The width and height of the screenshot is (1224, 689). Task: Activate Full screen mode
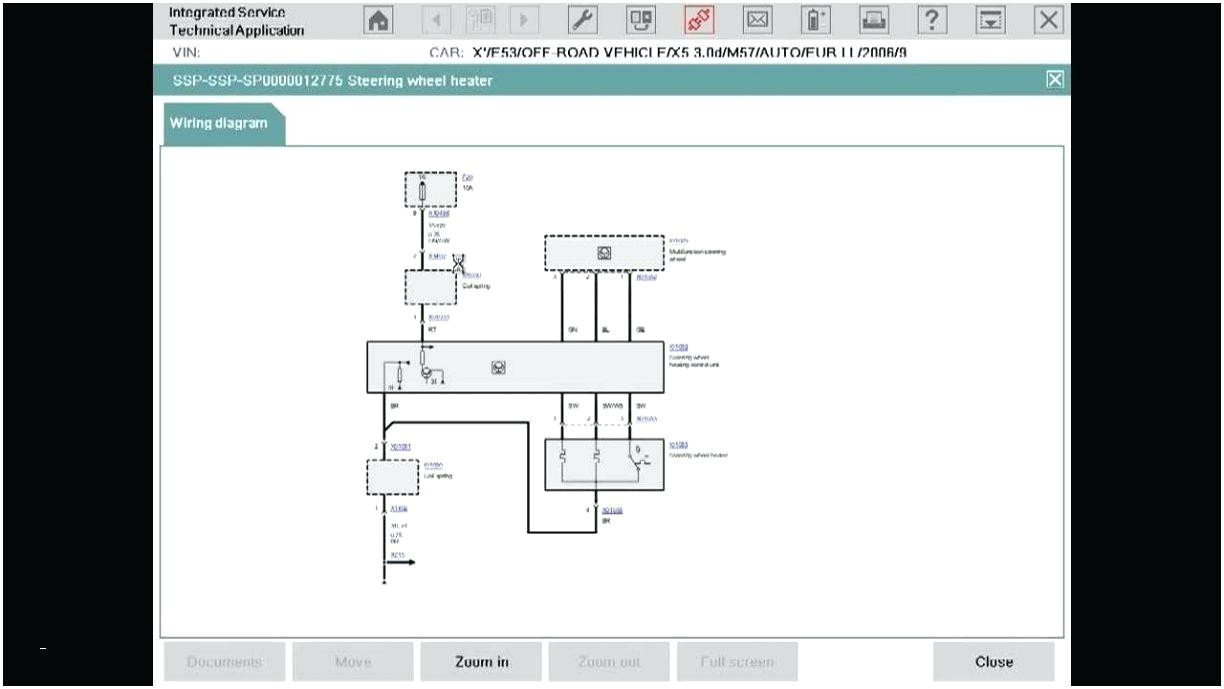point(736,661)
